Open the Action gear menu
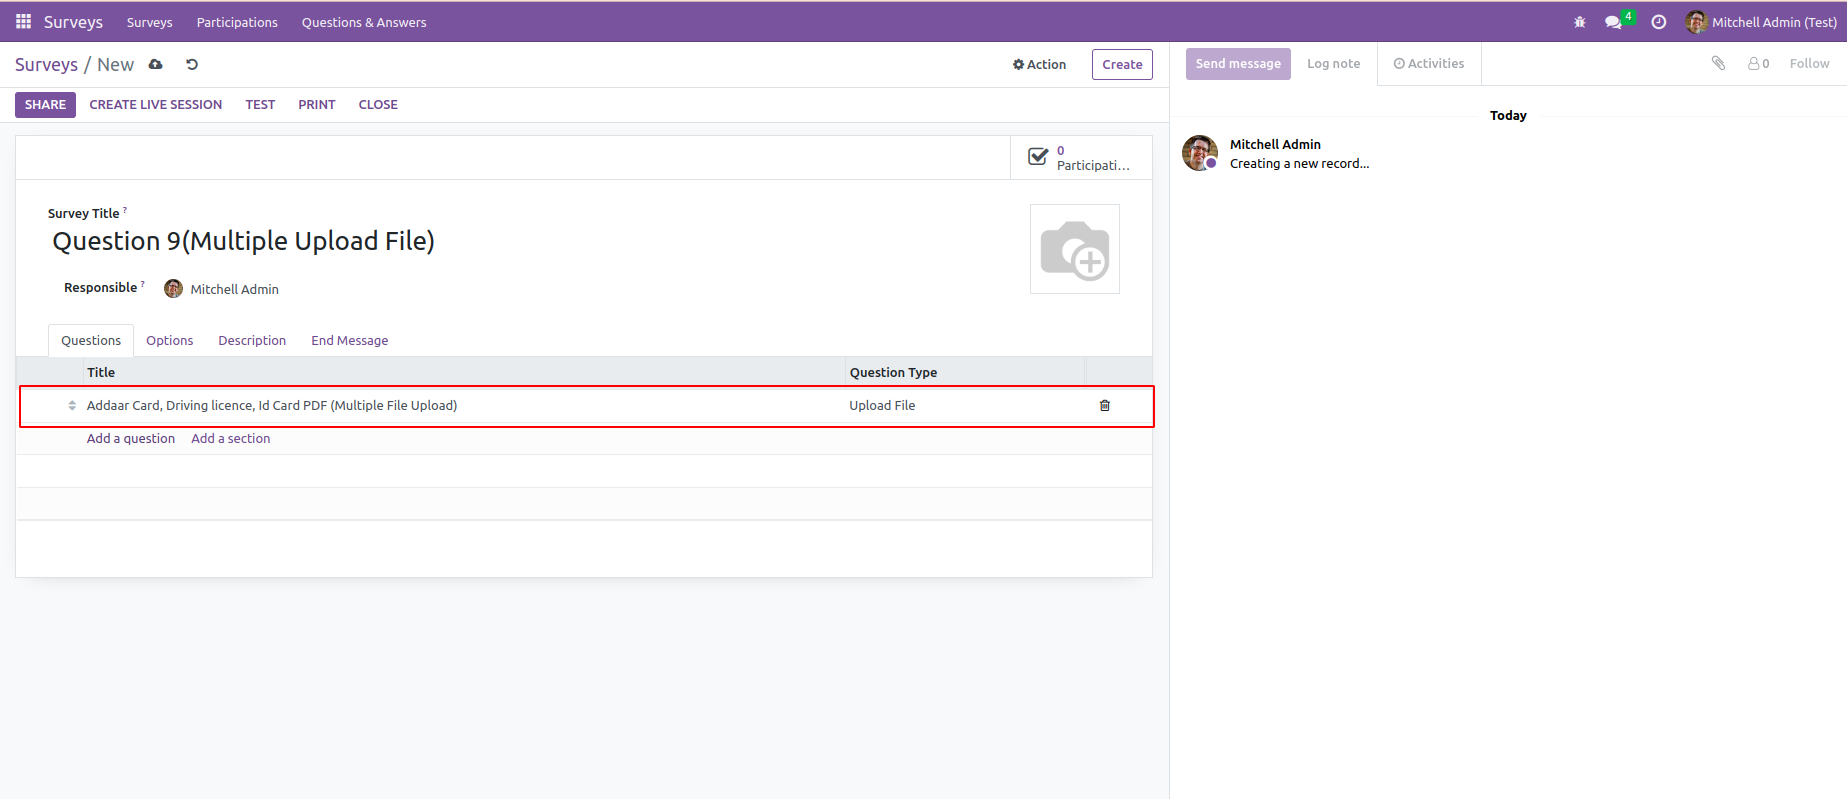The width and height of the screenshot is (1847, 799). pyautogui.click(x=1039, y=64)
